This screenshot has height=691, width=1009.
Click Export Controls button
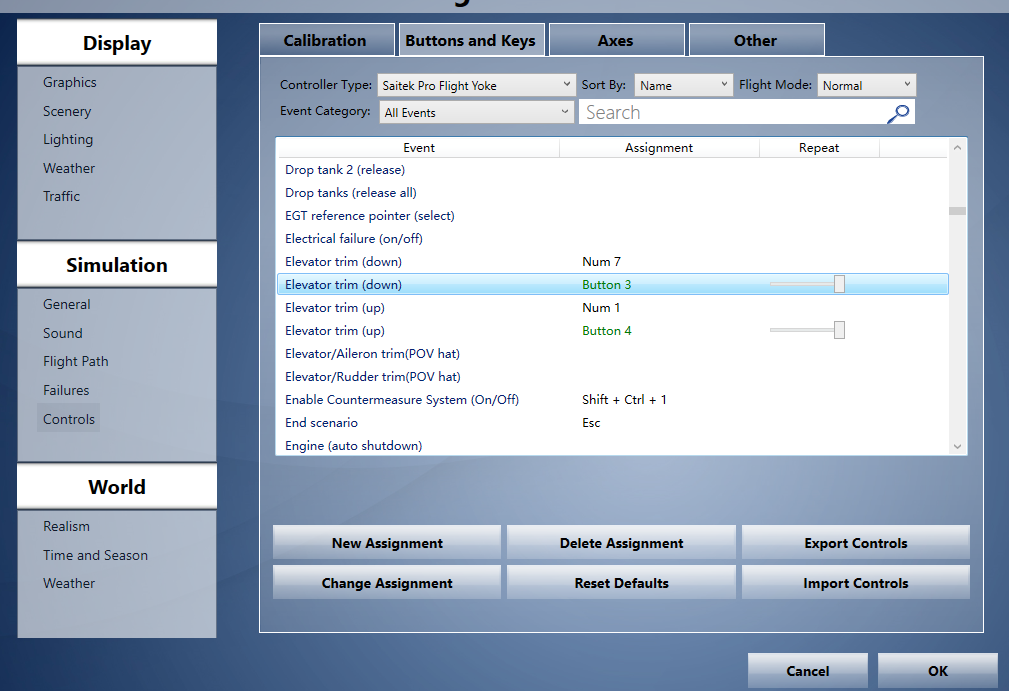coord(855,543)
